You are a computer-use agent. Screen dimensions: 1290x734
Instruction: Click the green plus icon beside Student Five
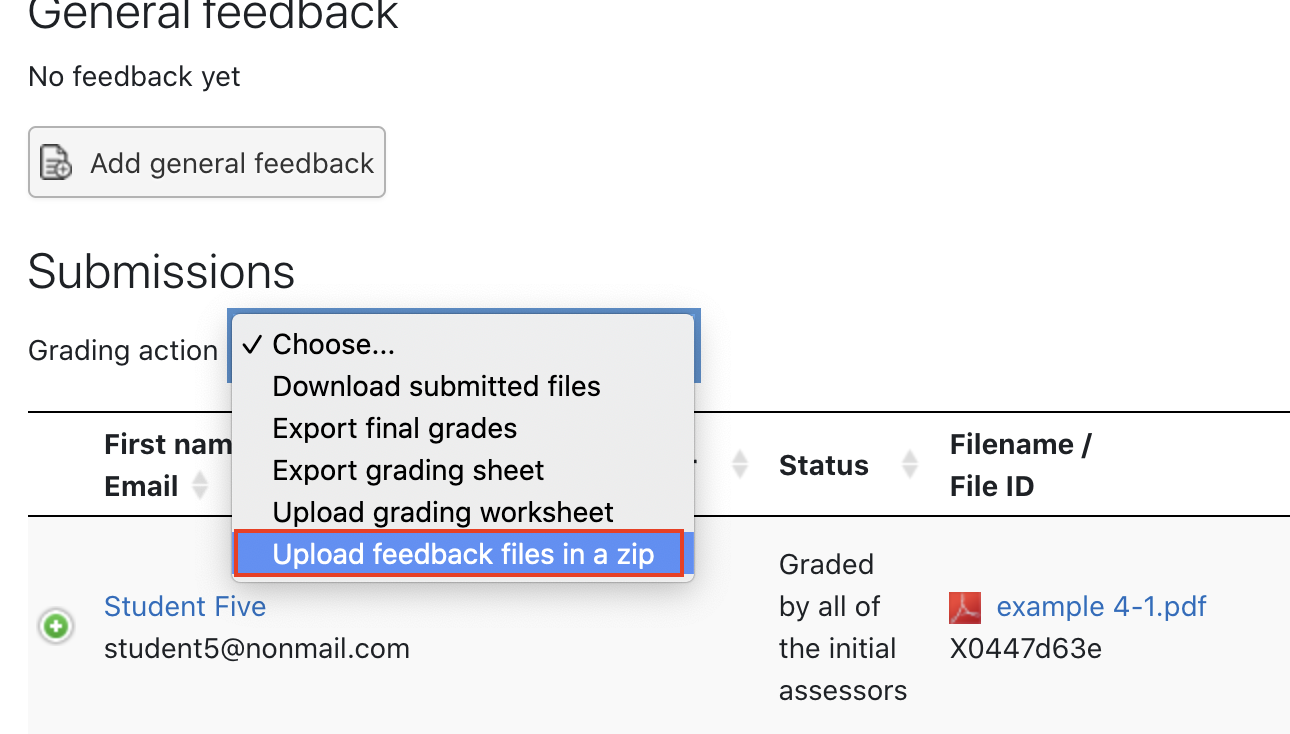click(56, 627)
